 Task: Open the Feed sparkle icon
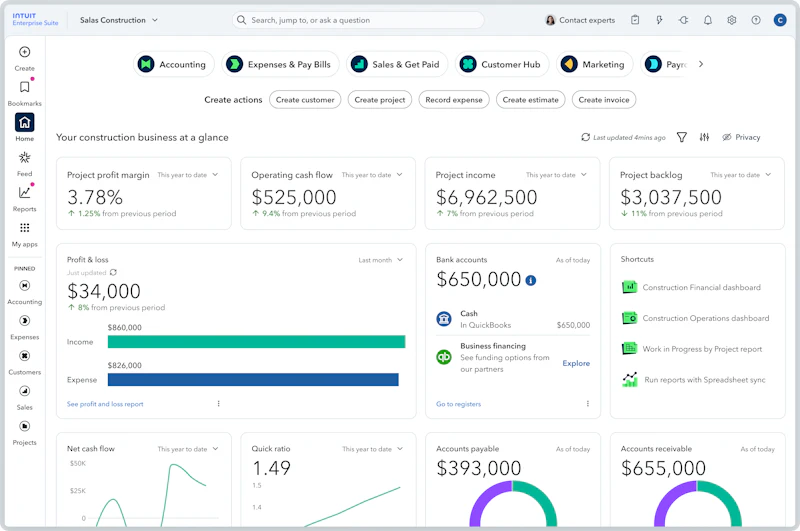24,157
